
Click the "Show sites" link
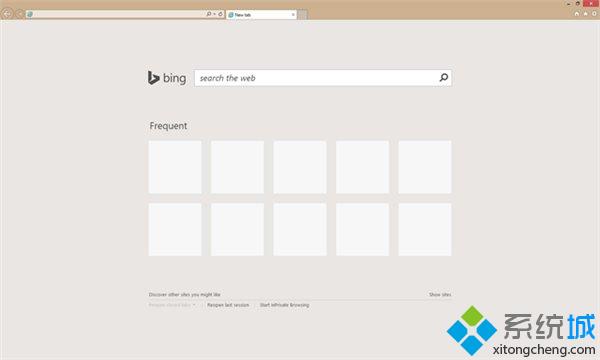coord(440,295)
